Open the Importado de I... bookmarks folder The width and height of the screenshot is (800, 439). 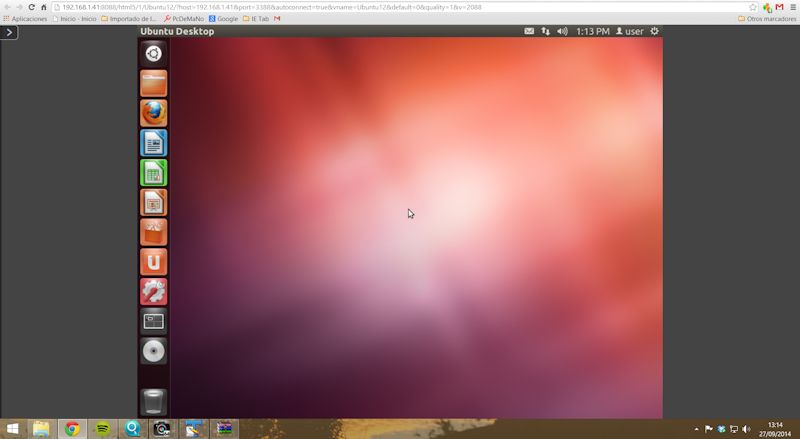point(129,19)
